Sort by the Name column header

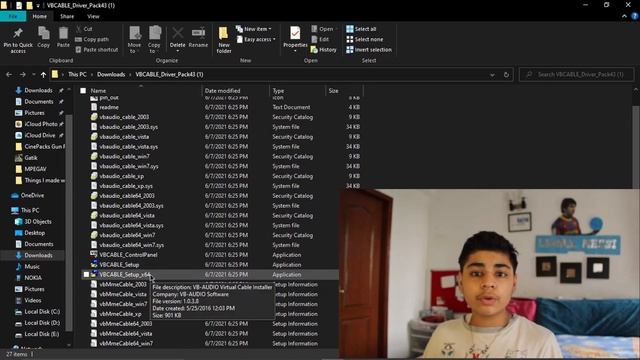click(98, 91)
